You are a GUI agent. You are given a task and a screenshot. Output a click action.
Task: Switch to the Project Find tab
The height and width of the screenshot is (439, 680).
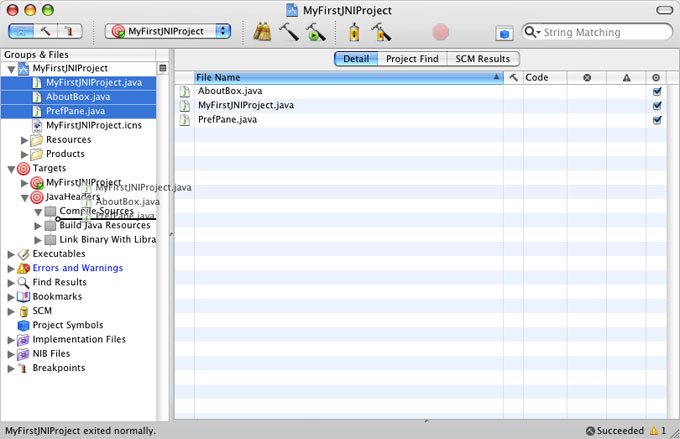point(412,59)
